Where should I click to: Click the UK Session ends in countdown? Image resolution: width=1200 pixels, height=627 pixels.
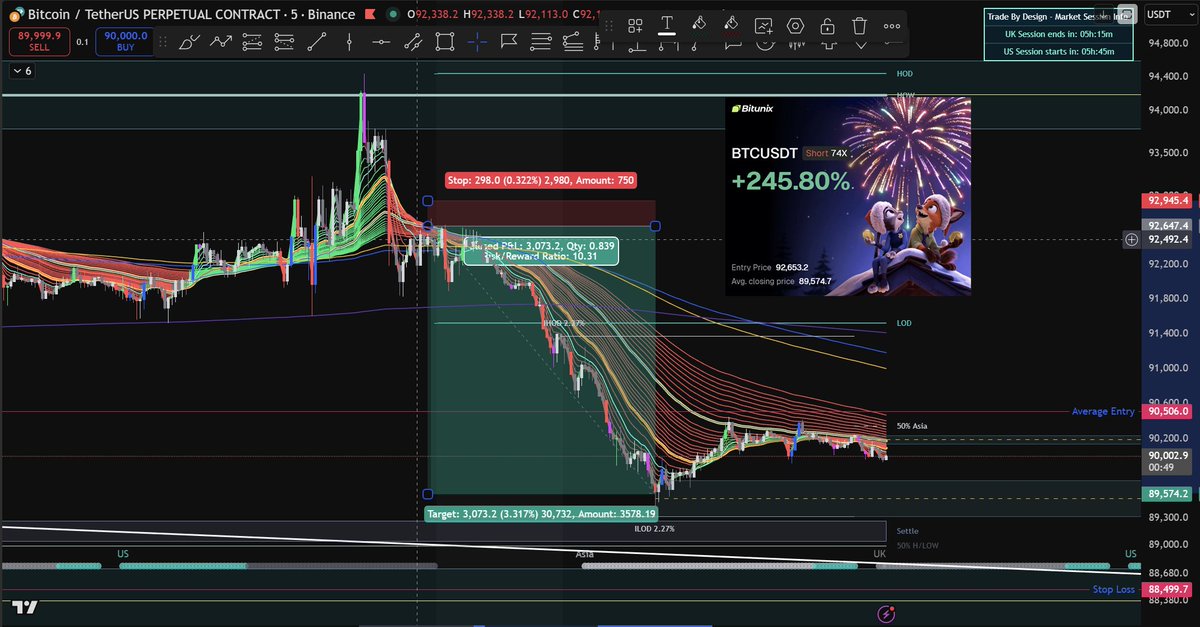pyautogui.click(x=1060, y=34)
